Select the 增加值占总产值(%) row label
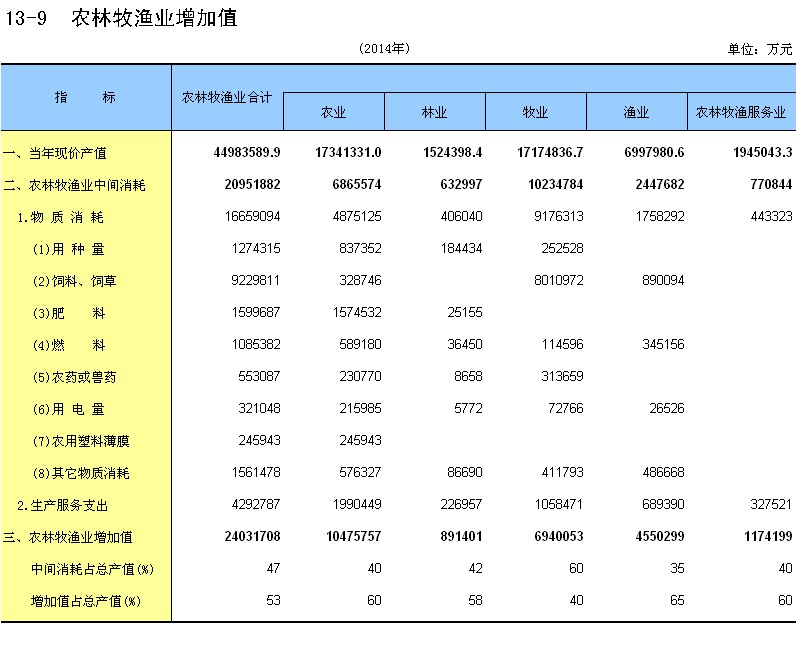796x655 pixels. click(85, 601)
